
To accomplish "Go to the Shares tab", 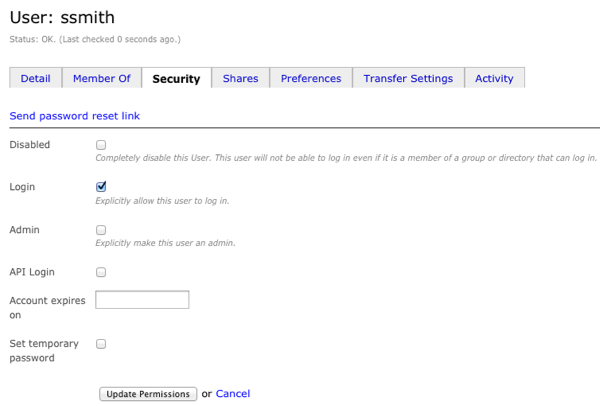I will pos(240,78).
